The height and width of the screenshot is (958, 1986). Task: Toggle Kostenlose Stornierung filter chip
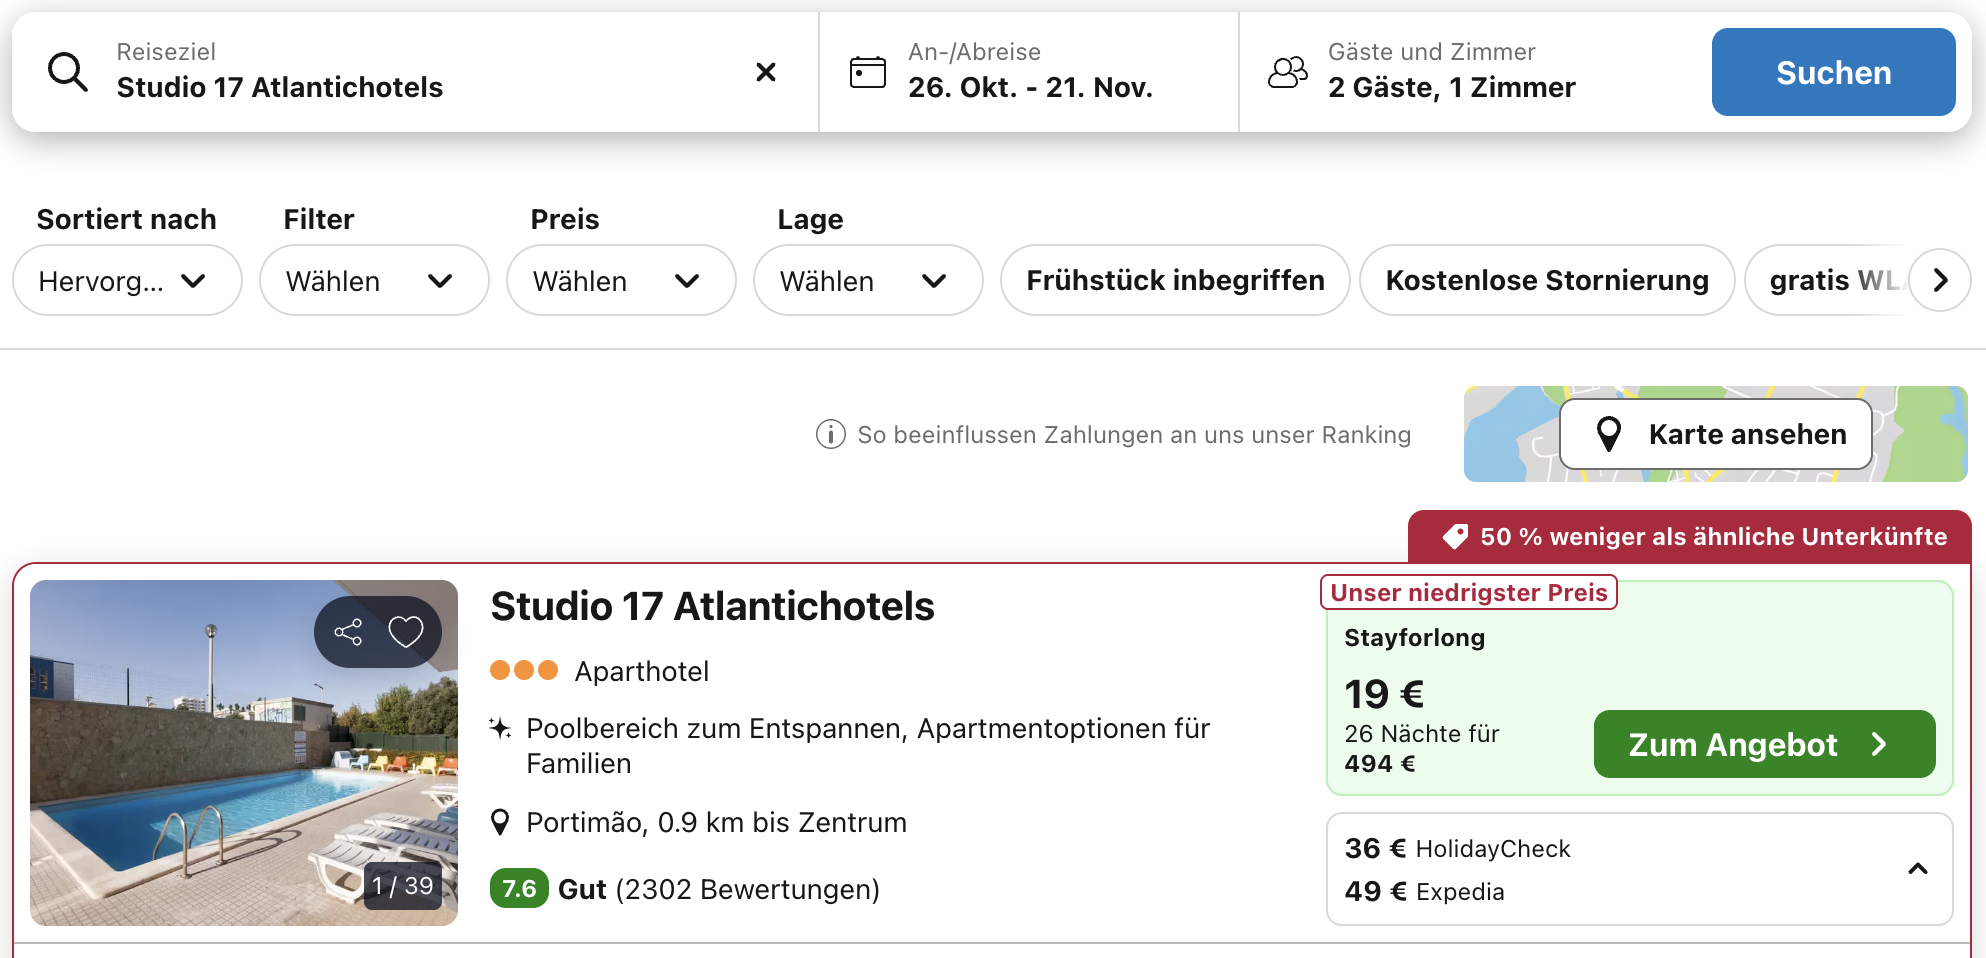click(x=1547, y=281)
